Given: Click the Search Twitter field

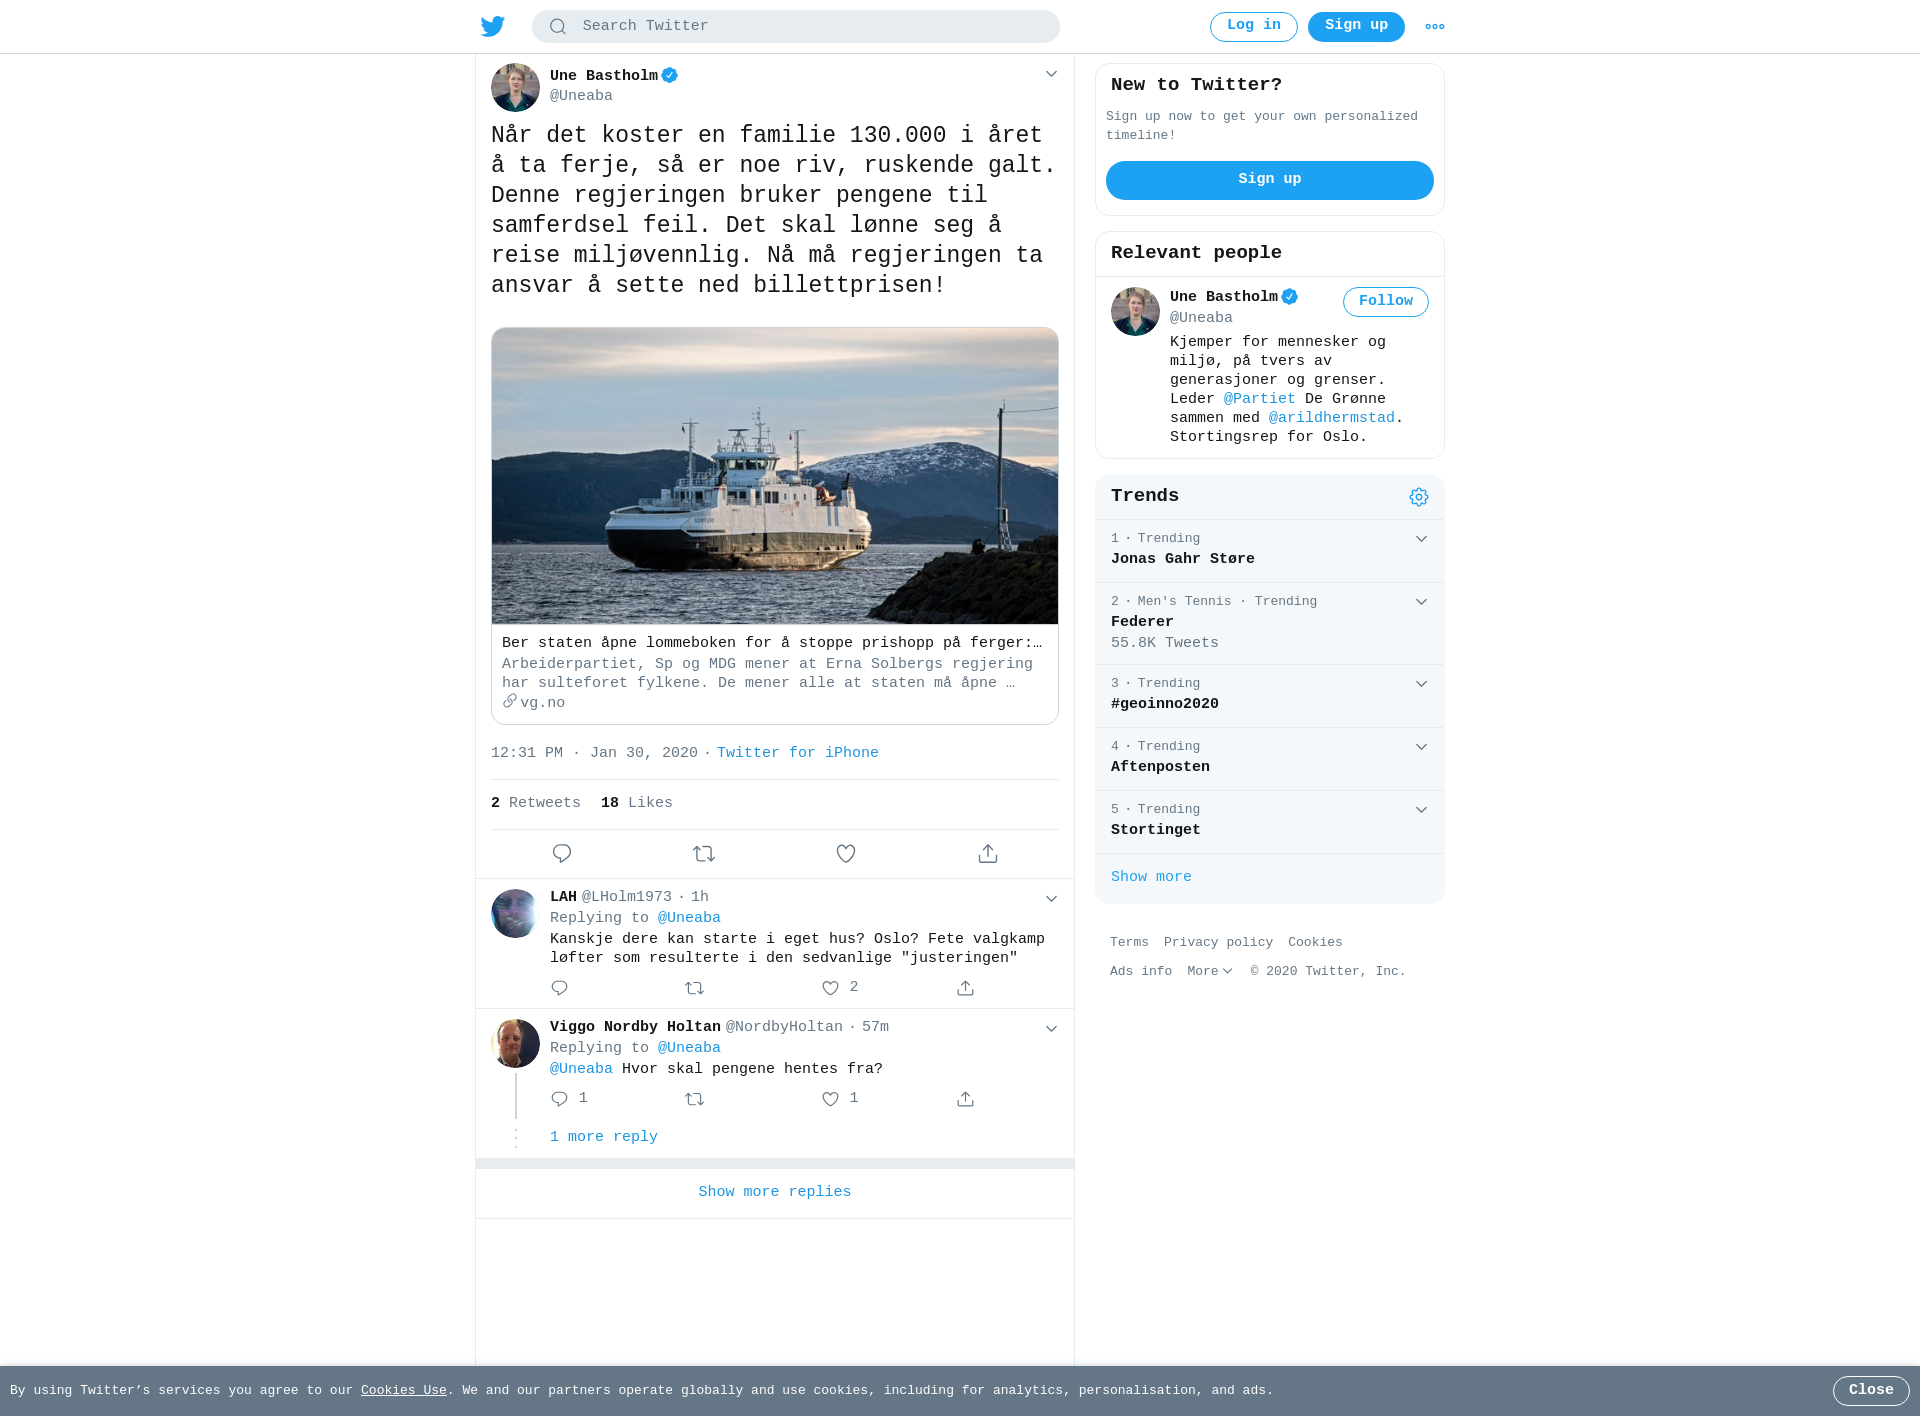Looking at the screenshot, I should point(796,27).
